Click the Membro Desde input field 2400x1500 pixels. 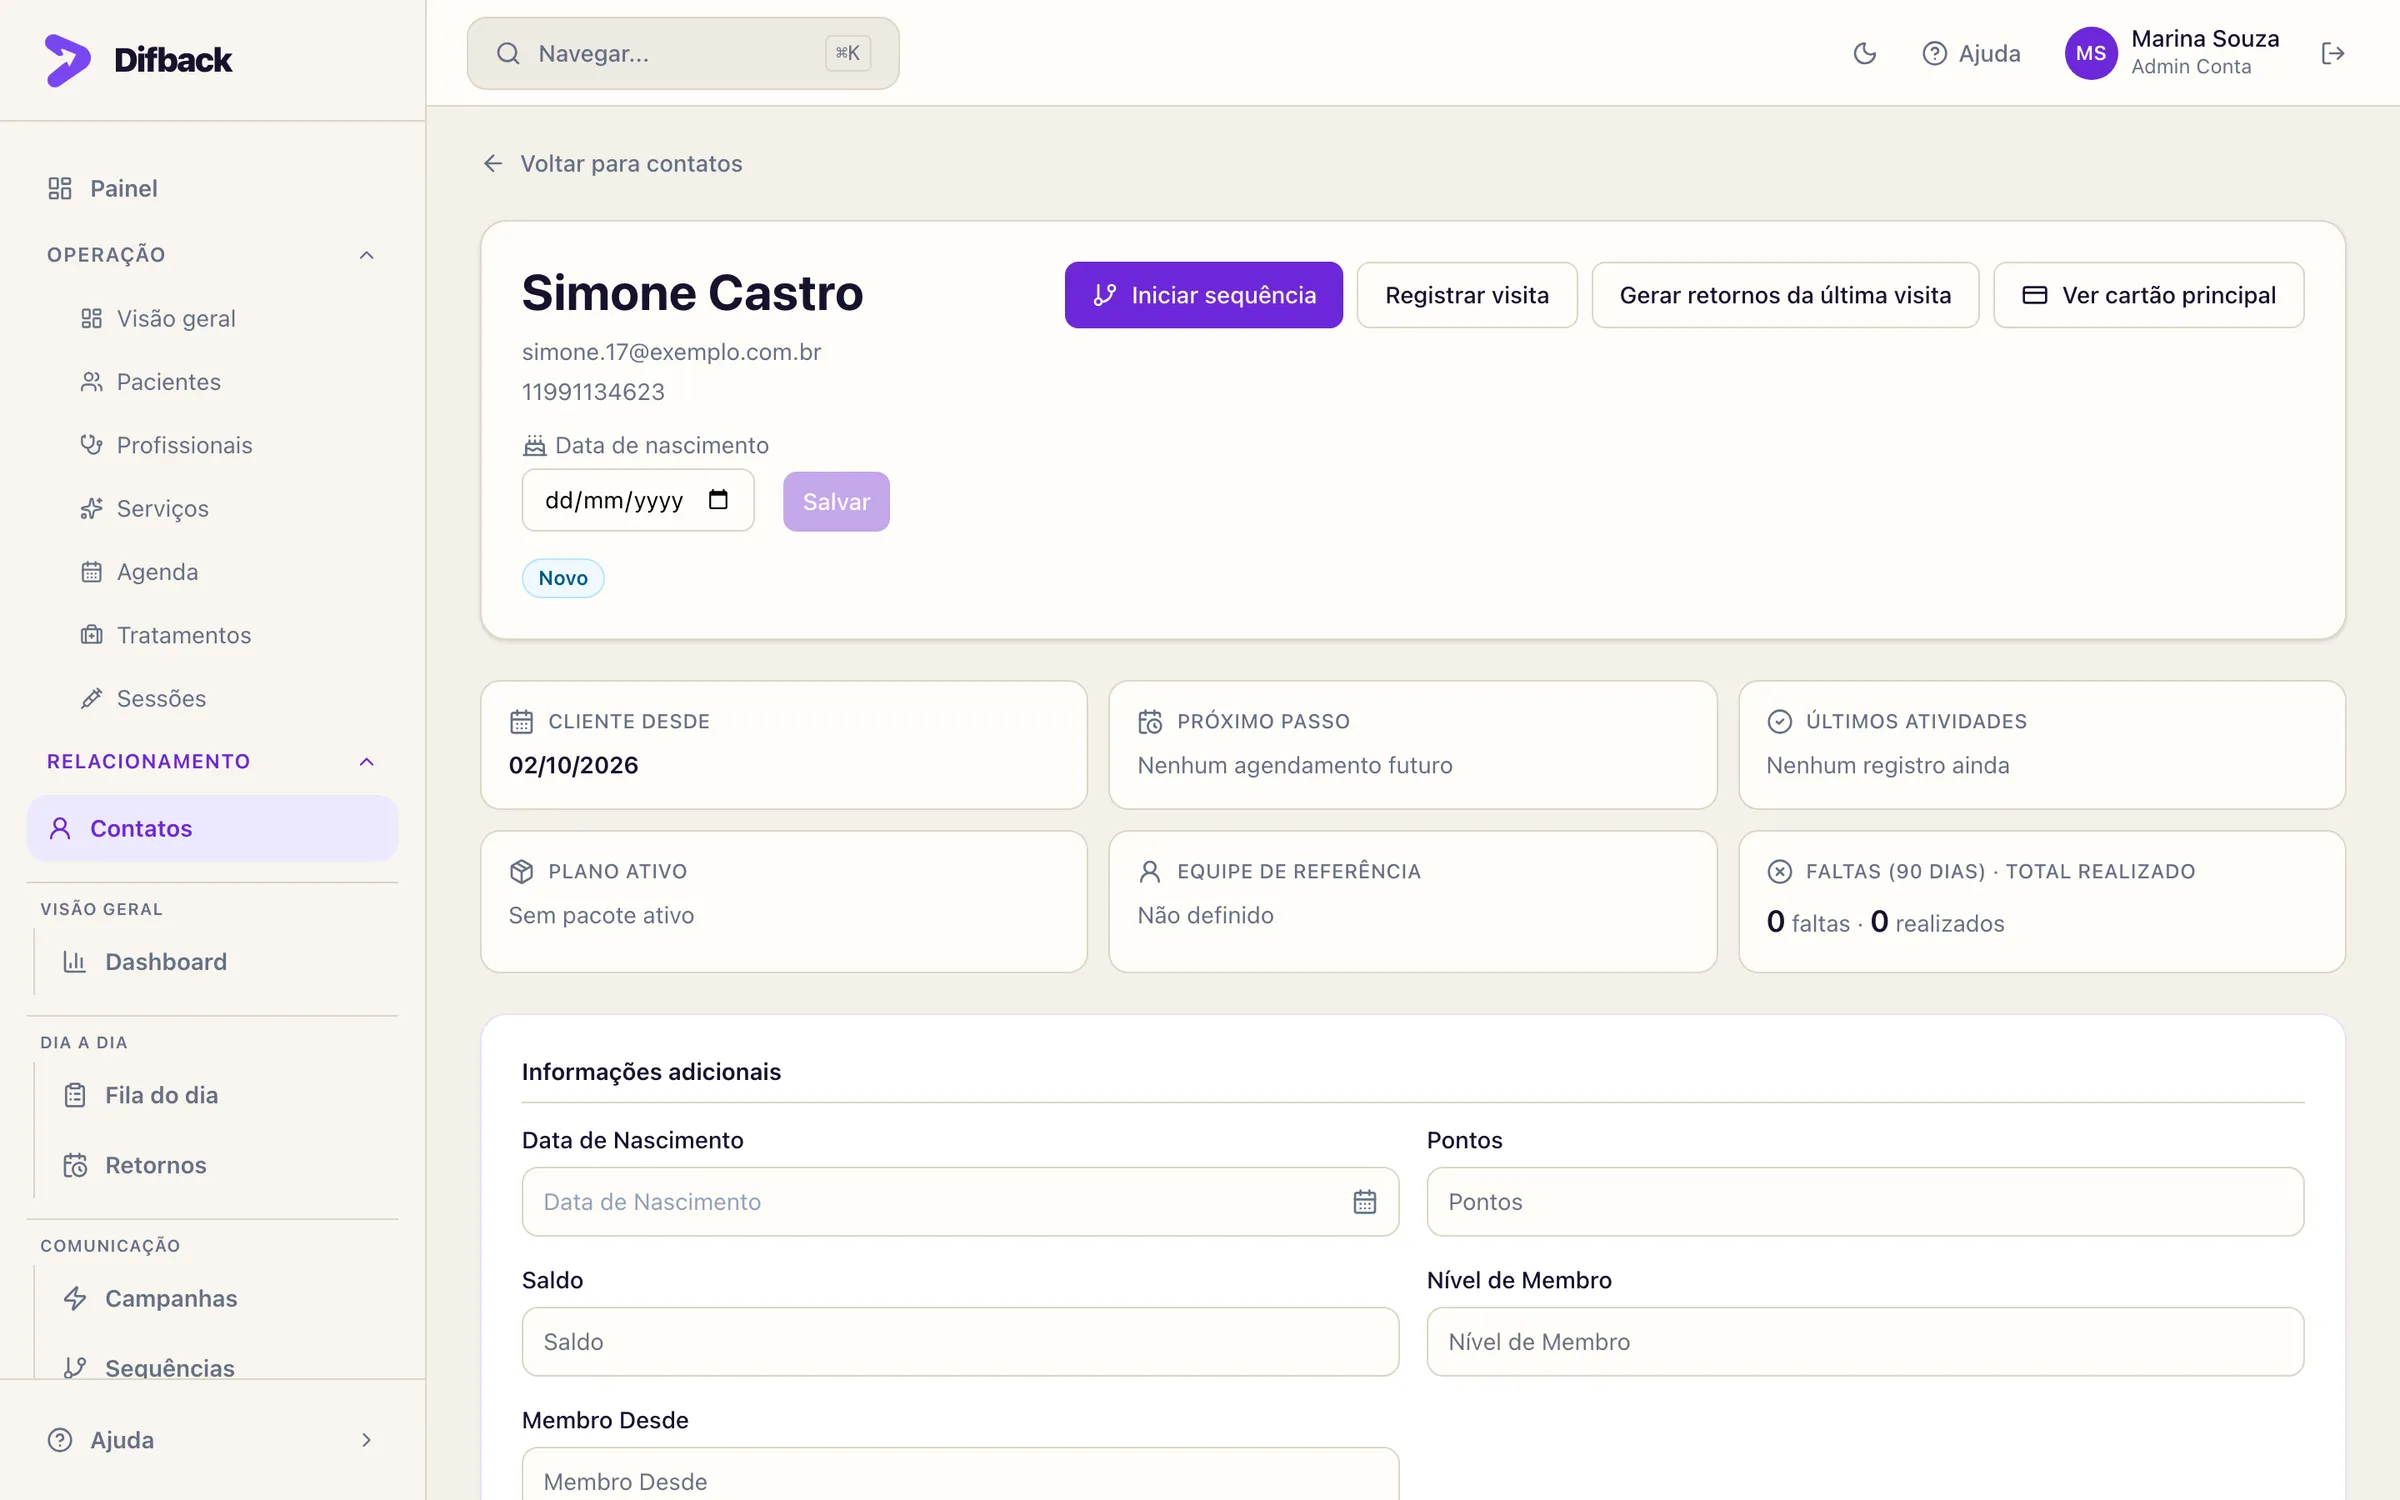coord(960,1475)
